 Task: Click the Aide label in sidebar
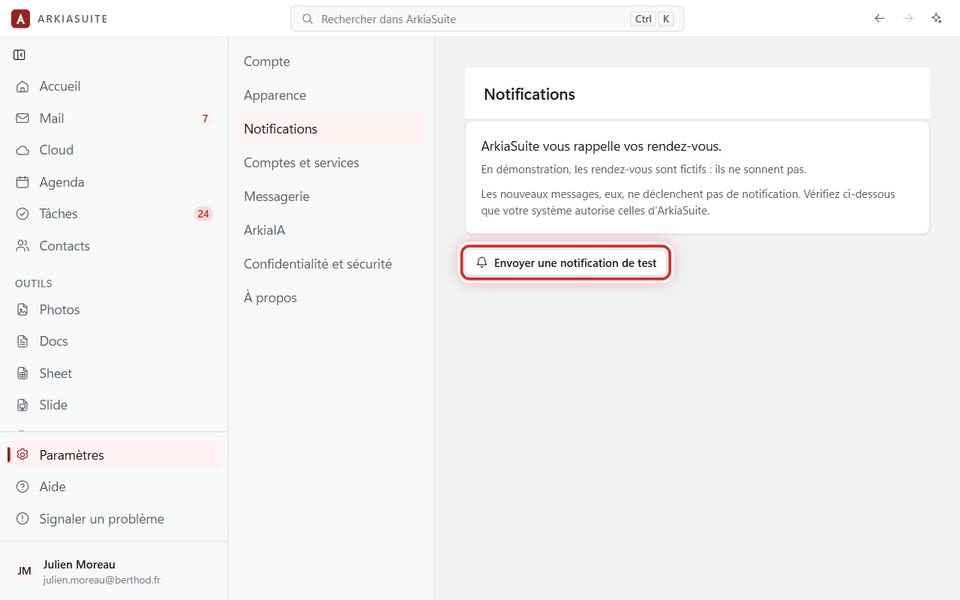(53, 487)
